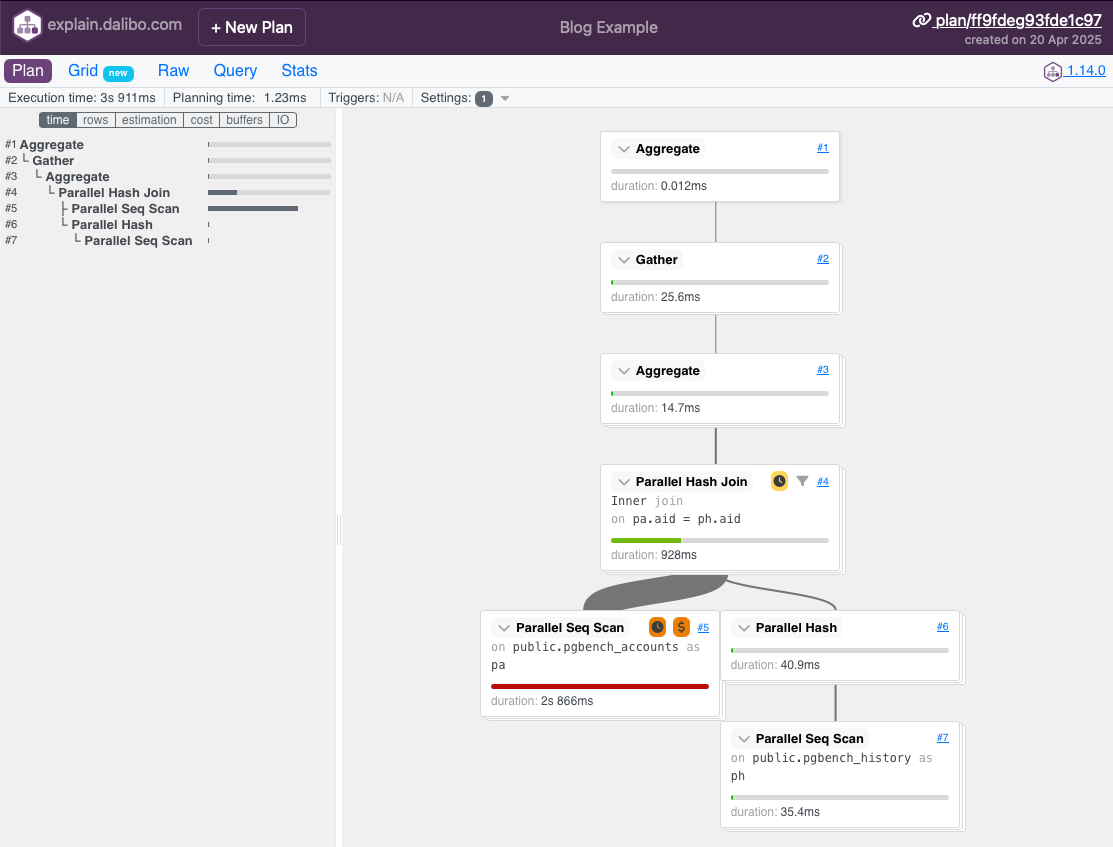Click the + New Plan button
Screen dimensions: 1113x847
pyautogui.click(x=252, y=27)
